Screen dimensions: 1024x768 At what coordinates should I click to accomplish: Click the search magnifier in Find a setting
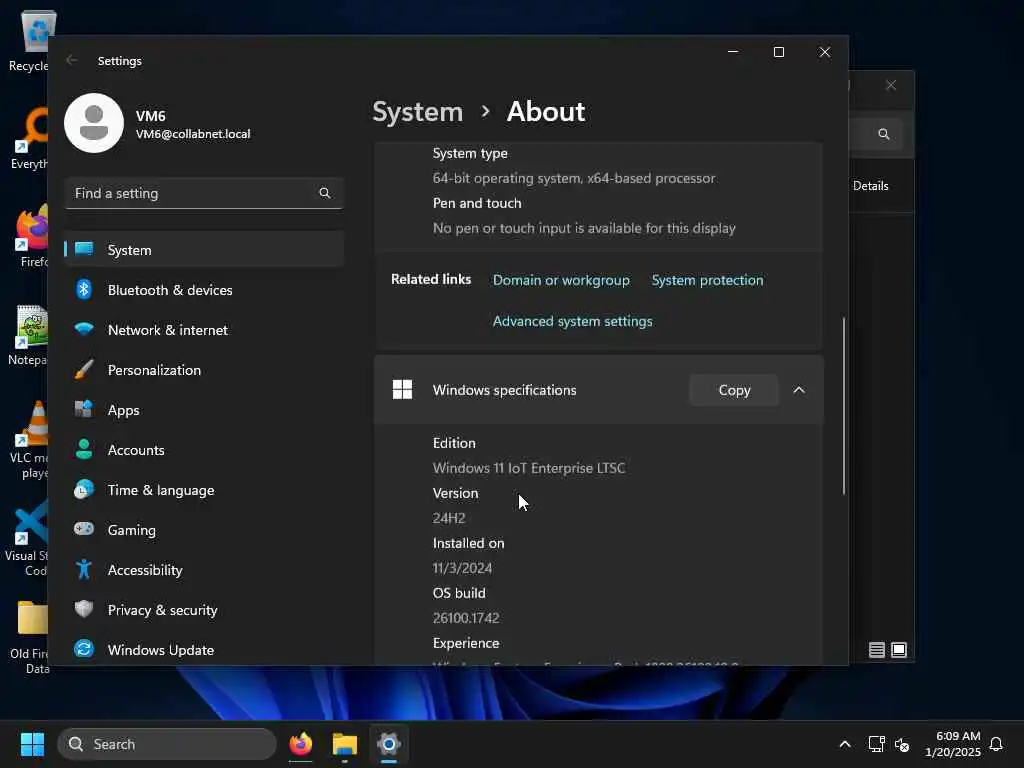(325, 193)
